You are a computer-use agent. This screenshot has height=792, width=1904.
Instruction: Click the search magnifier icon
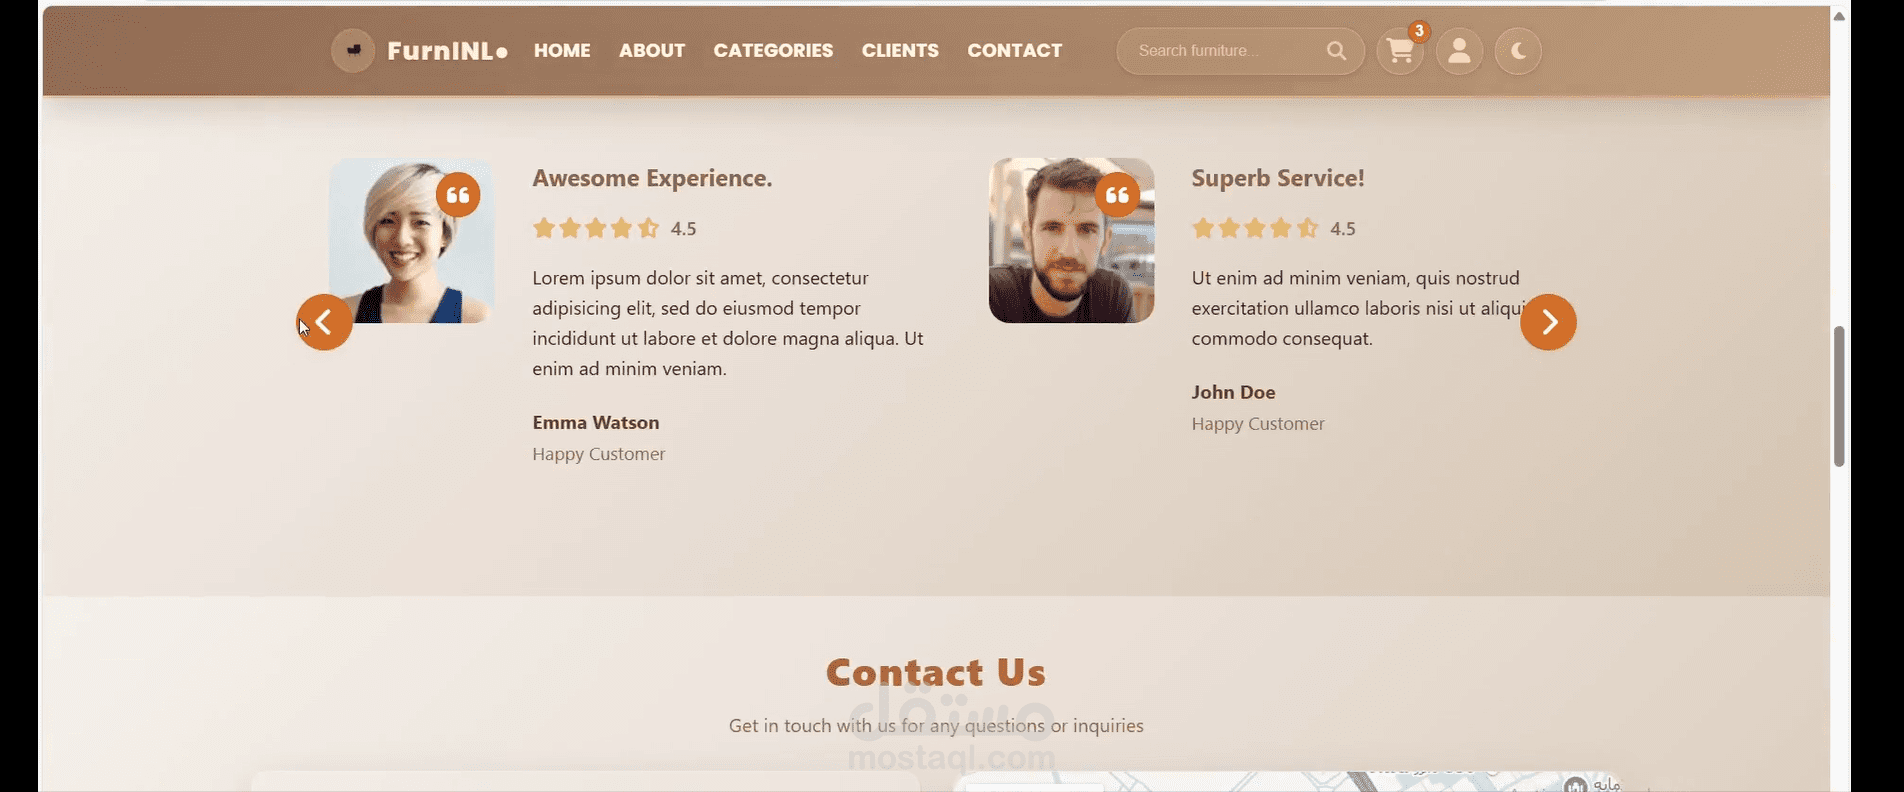pyautogui.click(x=1336, y=51)
